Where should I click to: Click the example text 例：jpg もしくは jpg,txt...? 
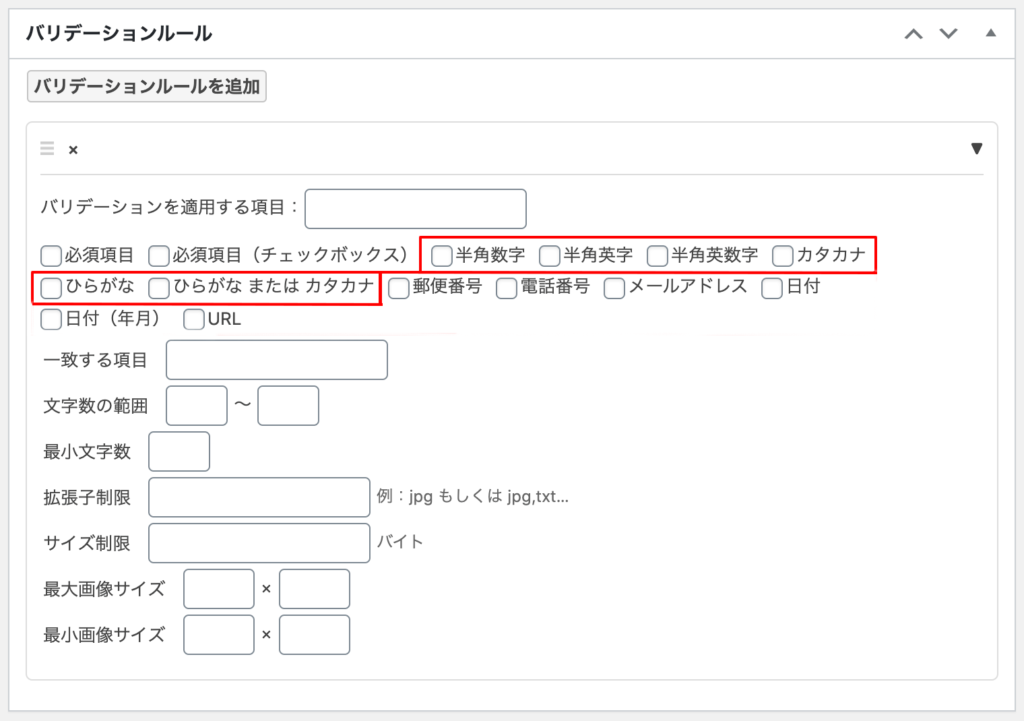[x=473, y=496]
